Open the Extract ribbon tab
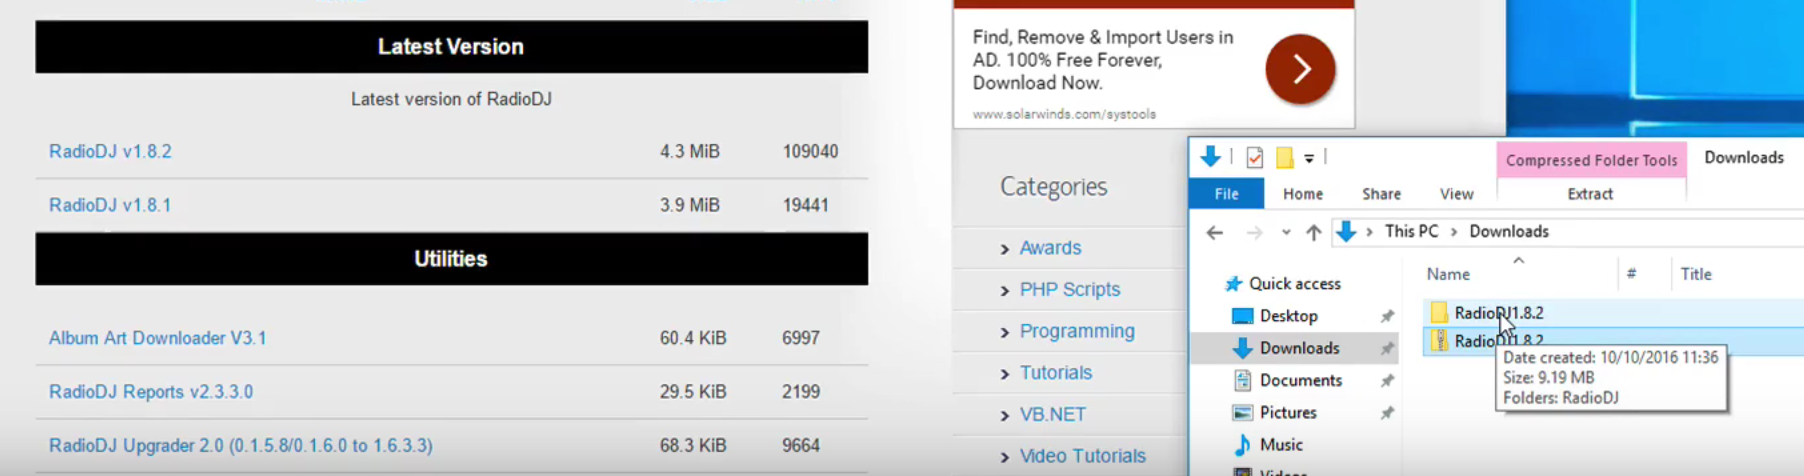This screenshot has height=476, width=1804. coord(1590,194)
